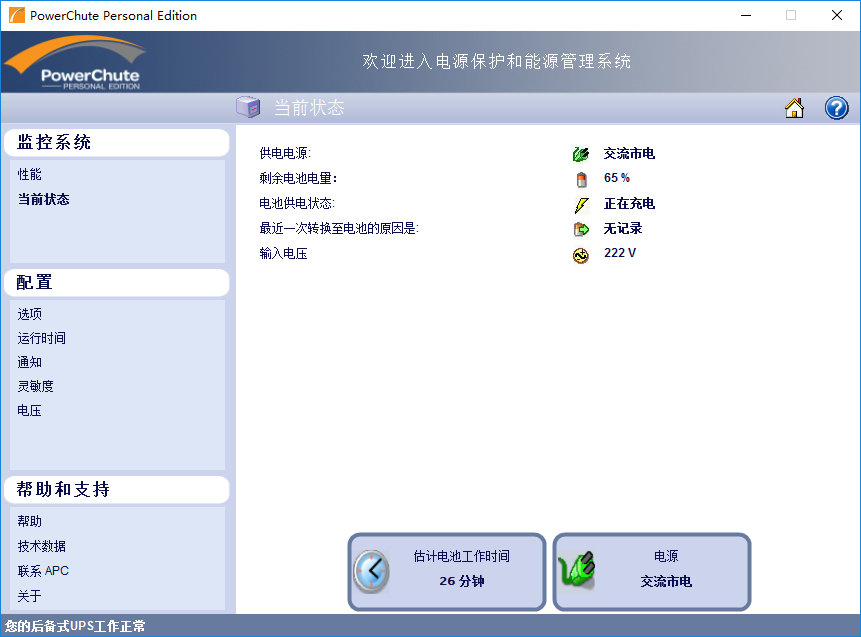Click the 当前状态 page title text
This screenshot has width=861, height=637.
pos(309,108)
